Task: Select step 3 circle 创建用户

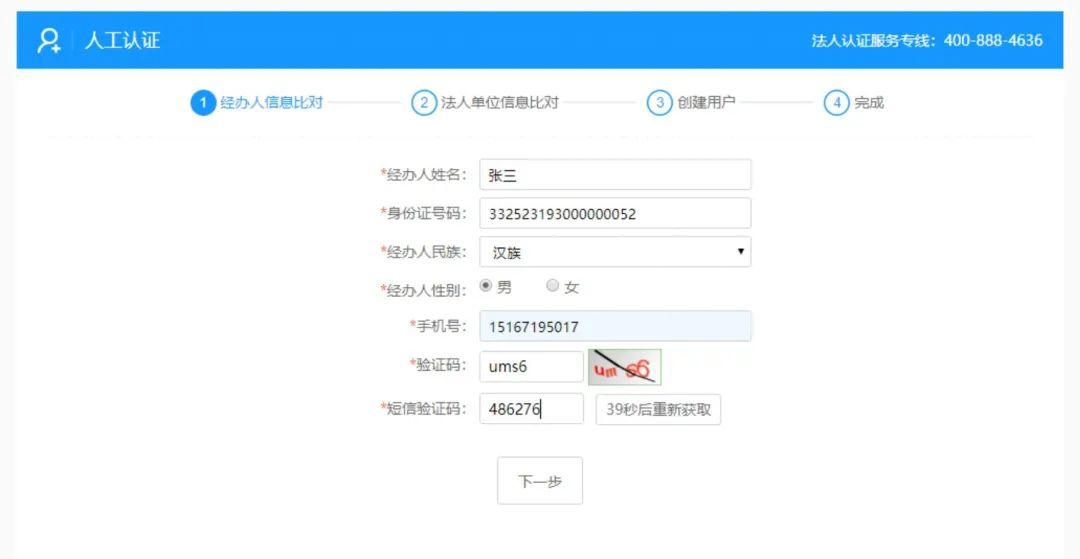Action: click(x=659, y=103)
